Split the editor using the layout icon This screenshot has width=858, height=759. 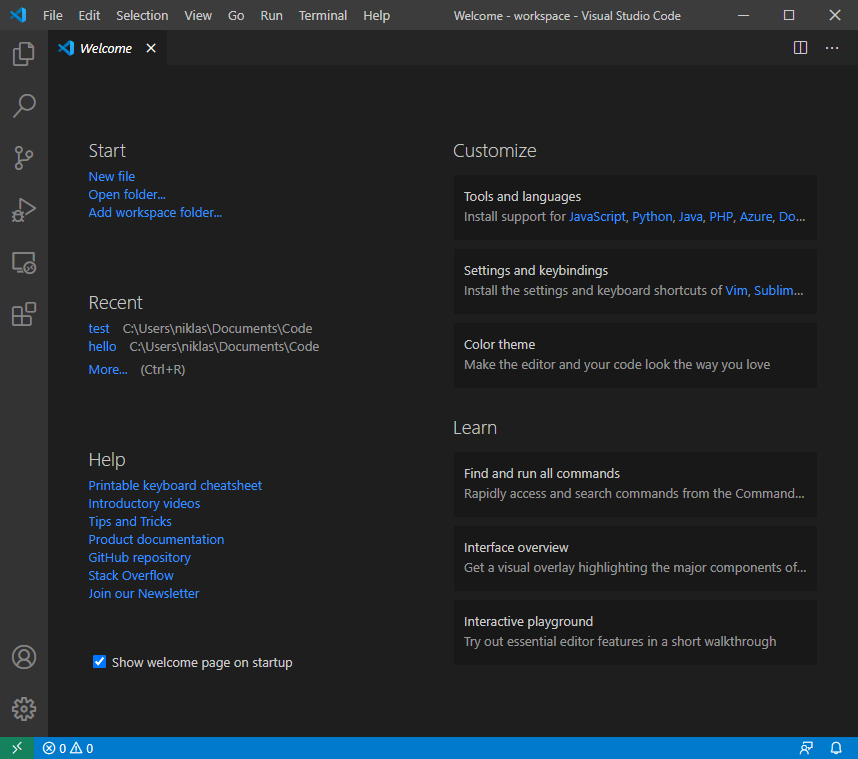pos(800,47)
